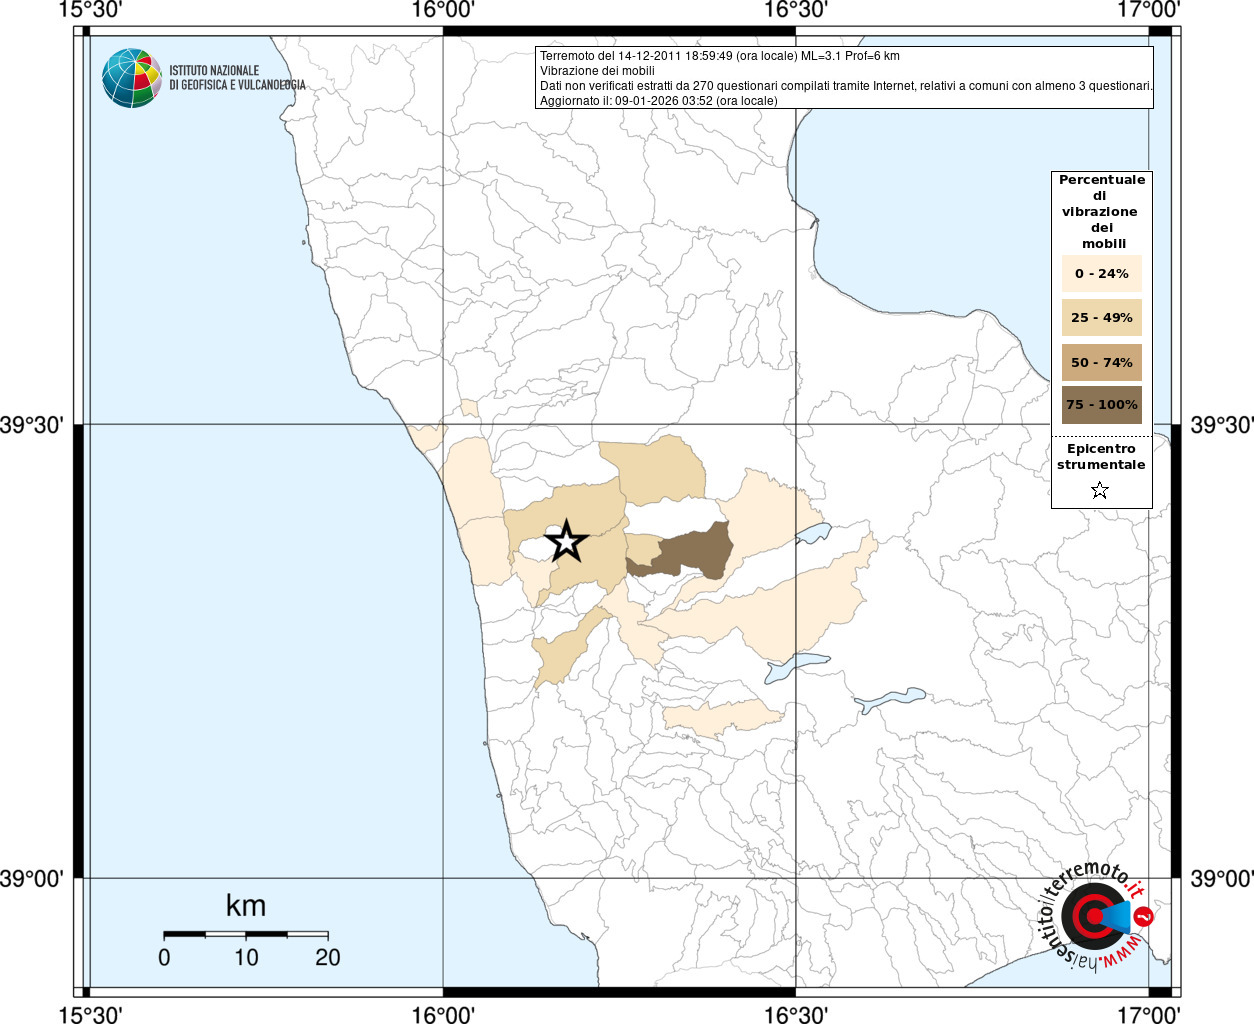The width and height of the screenshot is (1254, 1024).
Task: Click the scale bar's '10' value
Action: (x=246, y=957)
